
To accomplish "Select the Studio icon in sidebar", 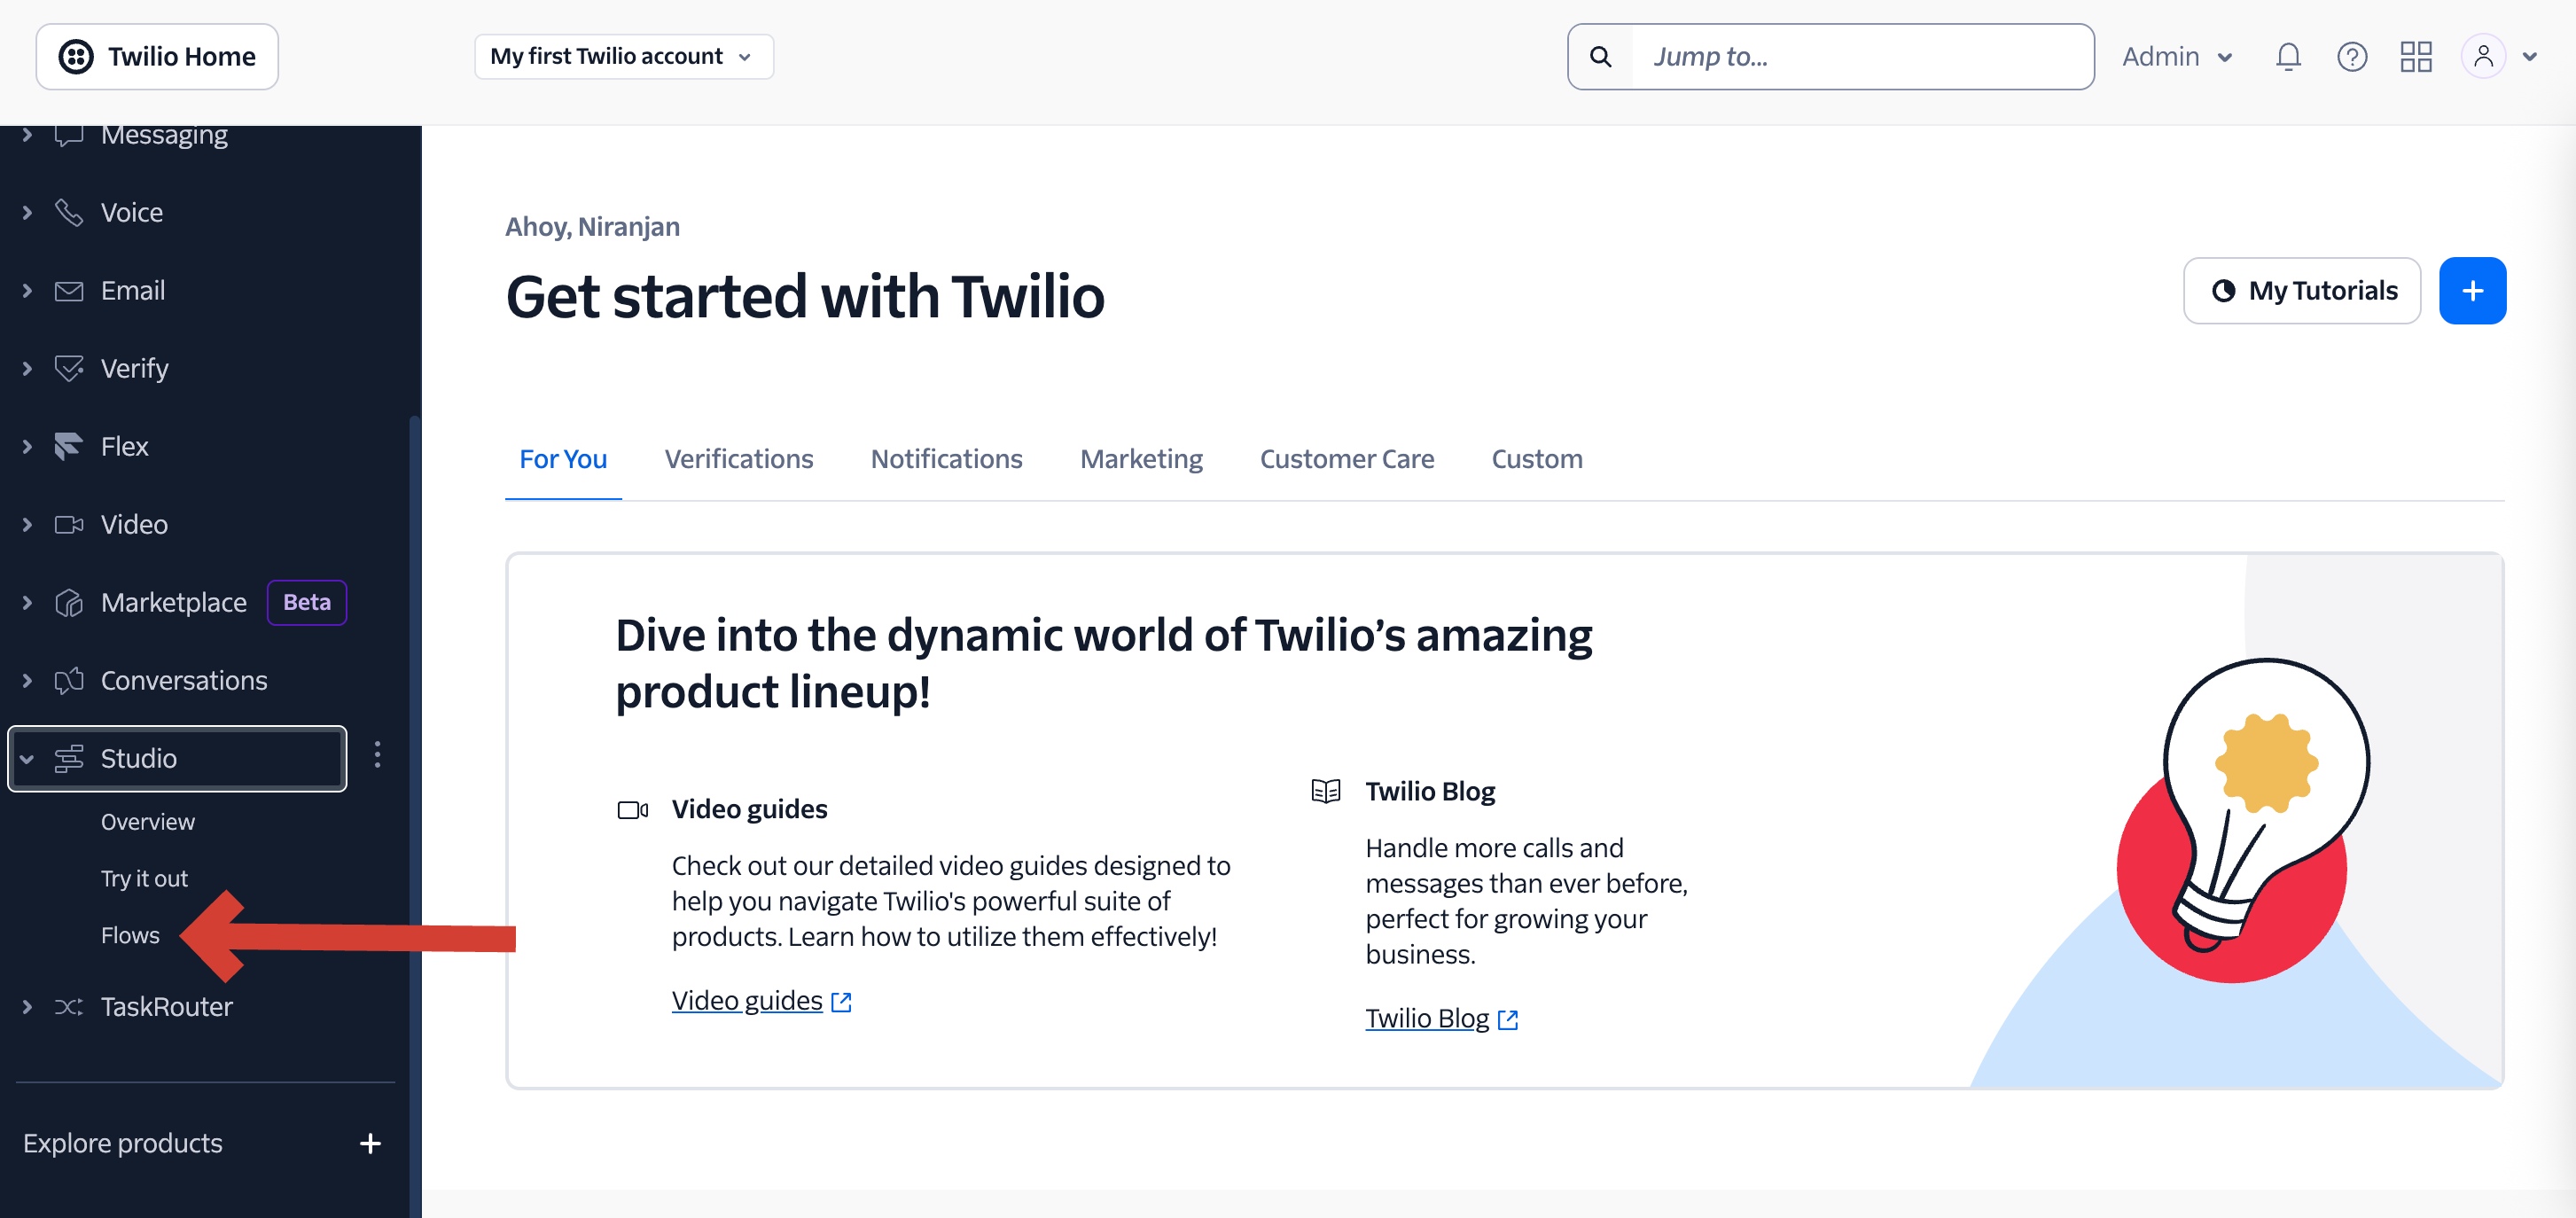I will pyautogui.click(x=68, y=758).
